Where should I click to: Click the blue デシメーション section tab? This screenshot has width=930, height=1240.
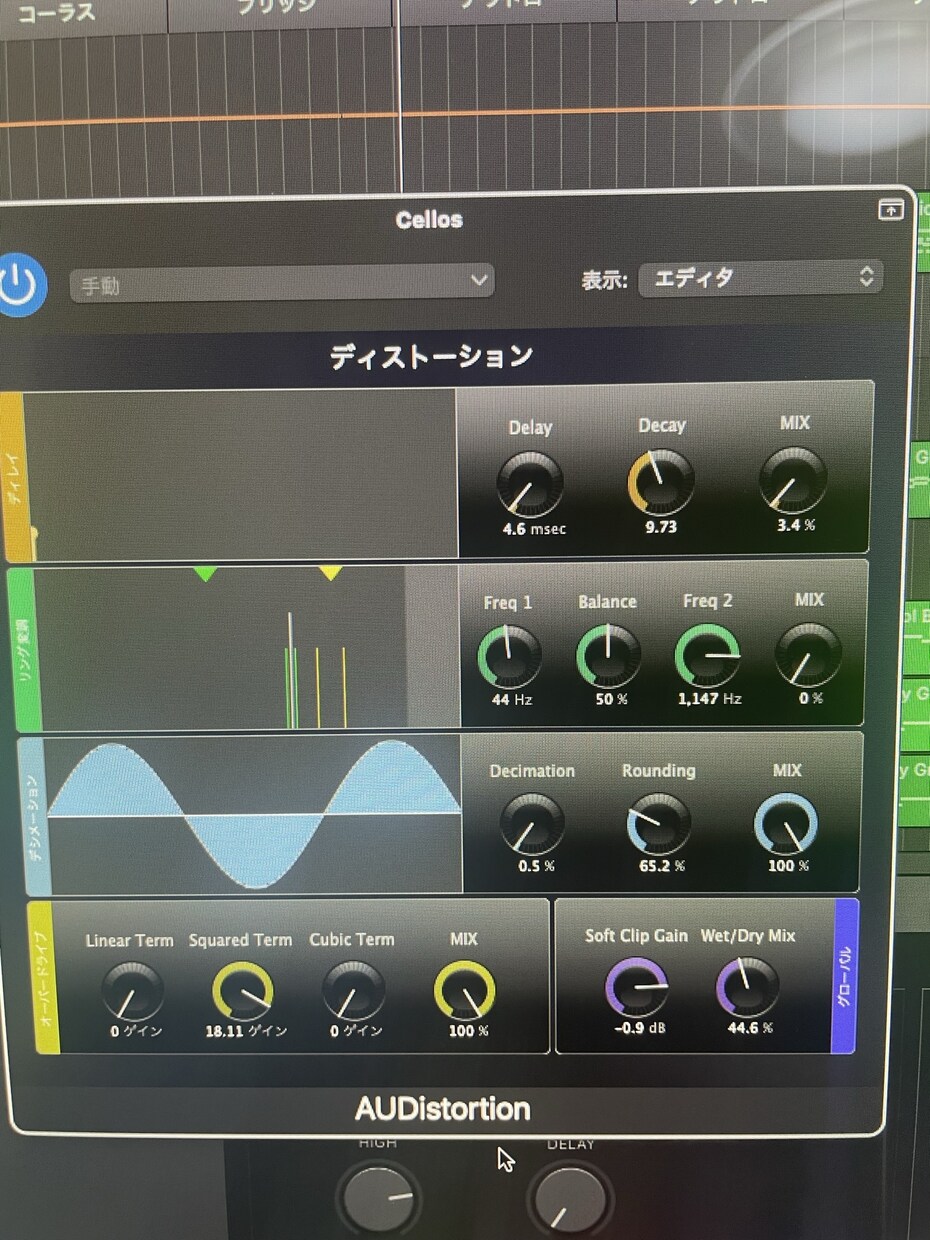tap(34, 816)
